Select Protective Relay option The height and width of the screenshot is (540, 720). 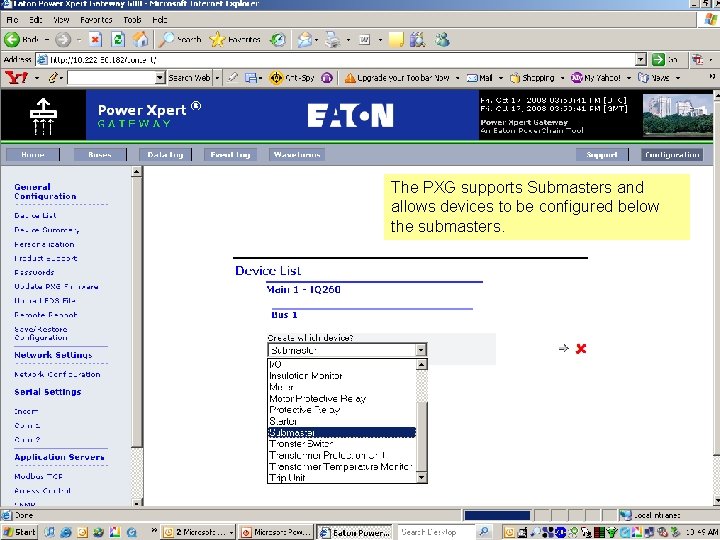(x=342, y=410)
